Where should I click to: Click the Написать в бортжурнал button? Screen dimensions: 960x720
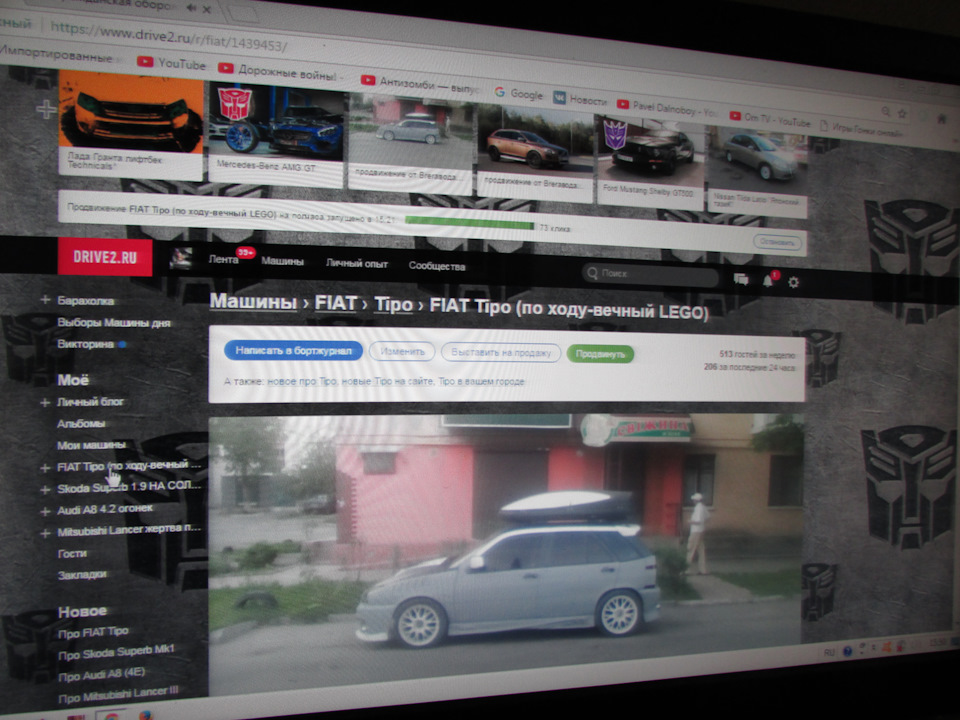[293, 350]
